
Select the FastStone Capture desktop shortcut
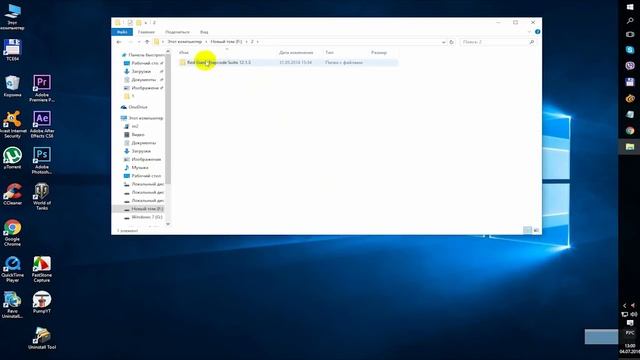(42, 269)
